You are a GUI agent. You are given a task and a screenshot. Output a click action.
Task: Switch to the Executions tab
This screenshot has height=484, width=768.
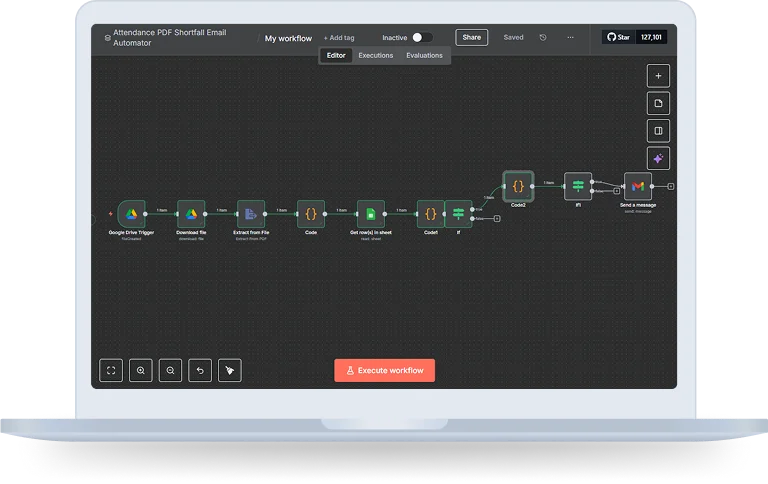pyautogui.click(x=376, y=56)
